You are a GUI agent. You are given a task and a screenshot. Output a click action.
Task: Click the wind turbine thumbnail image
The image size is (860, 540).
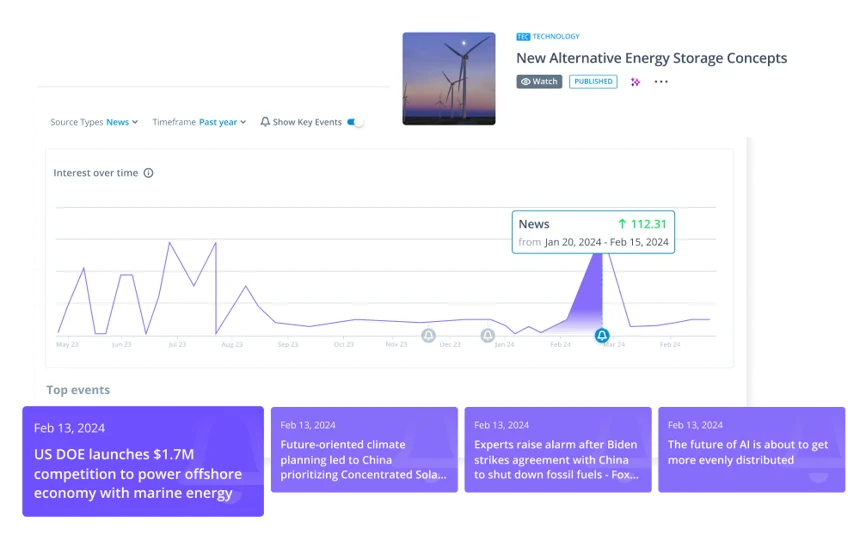[x=449, y=78]
